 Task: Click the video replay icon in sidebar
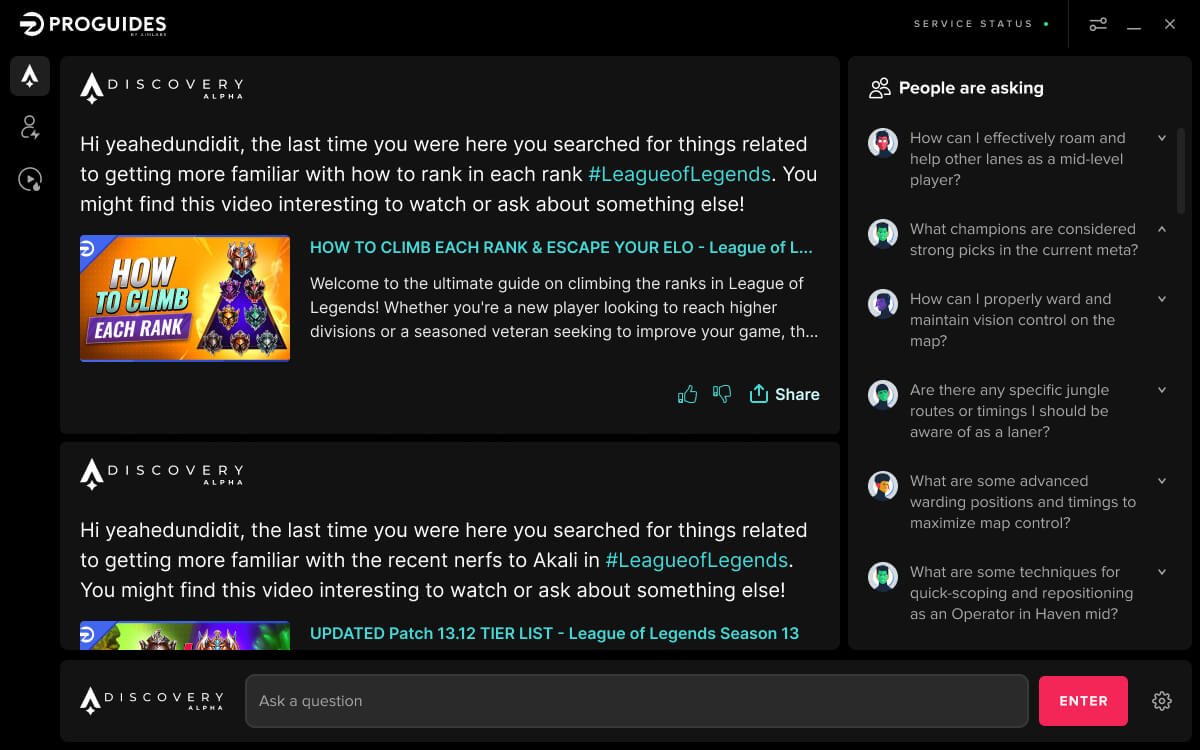30,179
